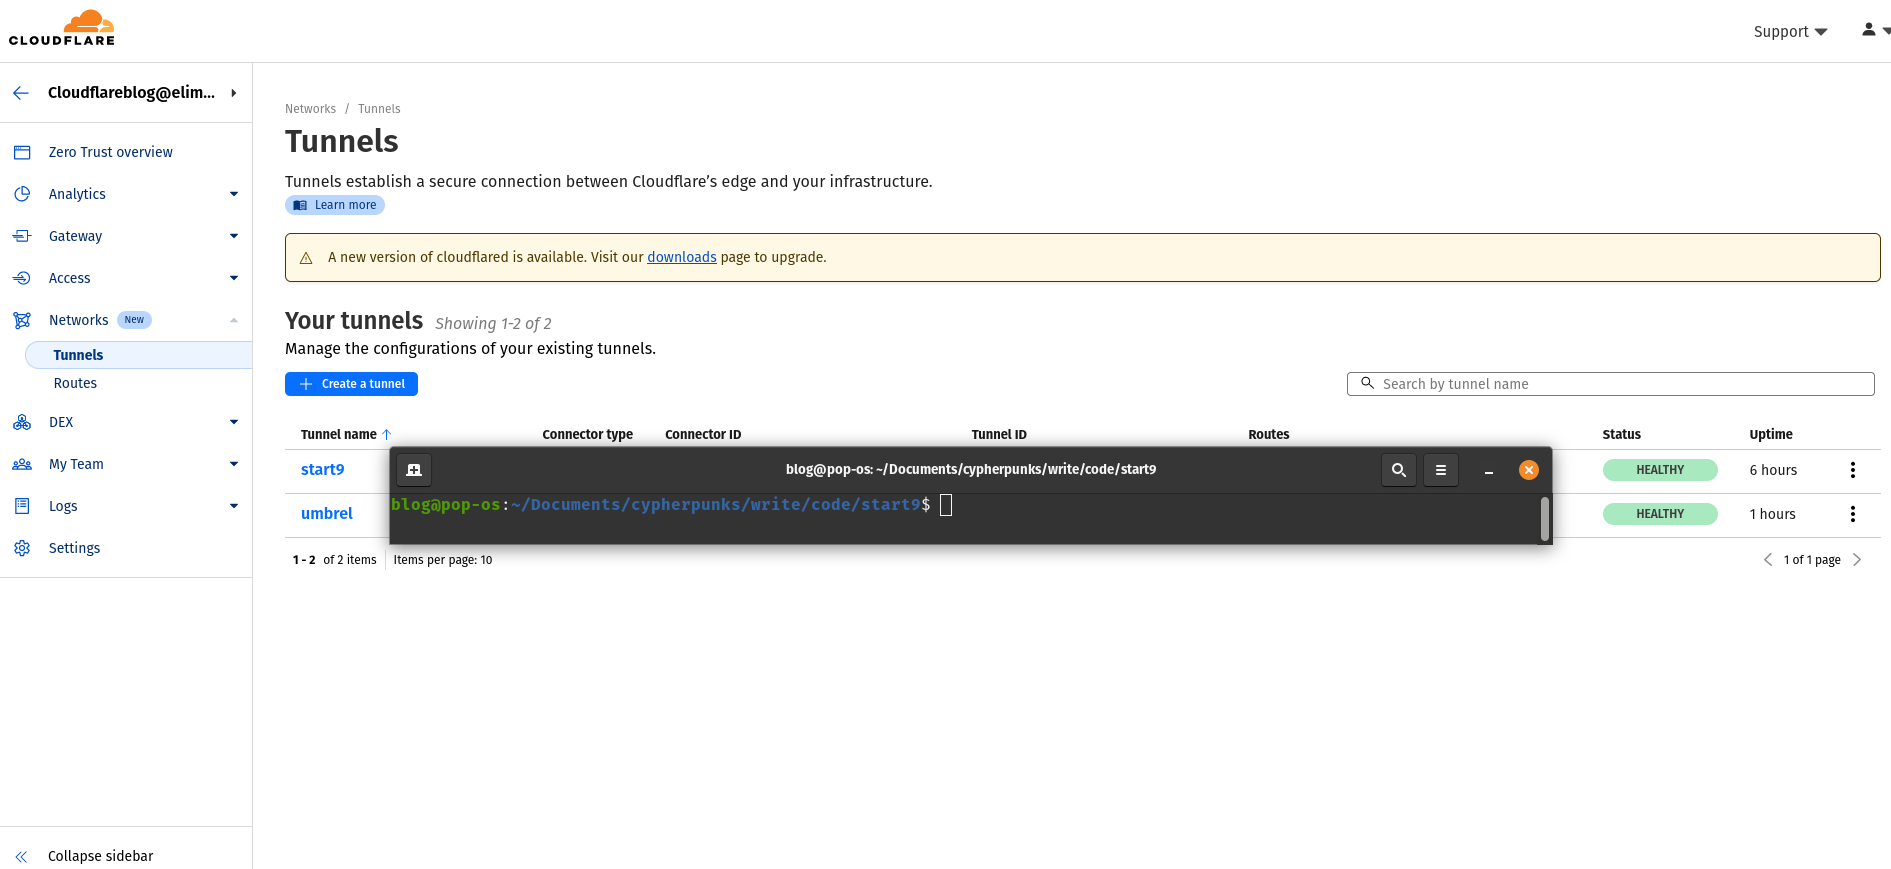Click the Networks sidebar icon
This screenshot has width=1891, height=869.
click(22, 320)
